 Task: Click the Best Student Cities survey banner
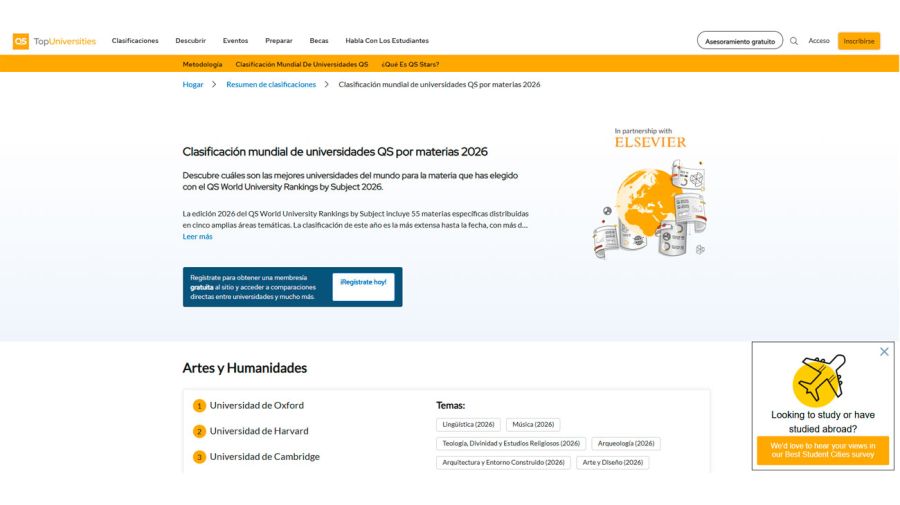[822, 450]
